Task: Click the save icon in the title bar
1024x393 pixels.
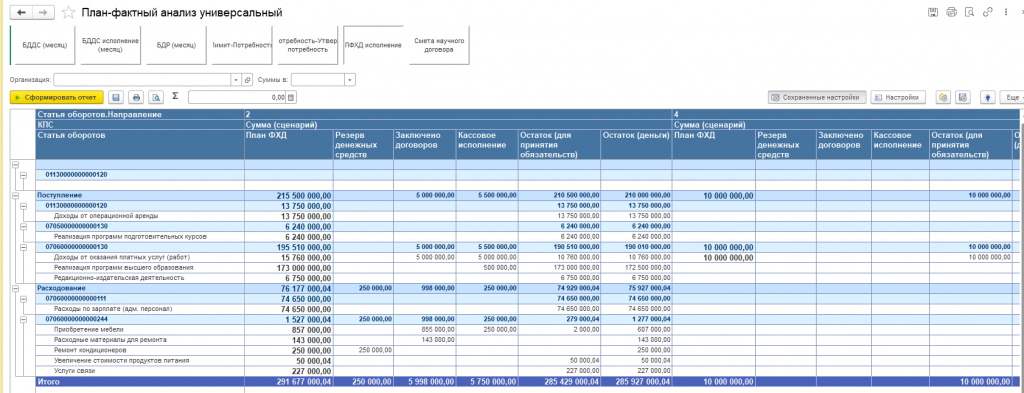Action: 933,12
